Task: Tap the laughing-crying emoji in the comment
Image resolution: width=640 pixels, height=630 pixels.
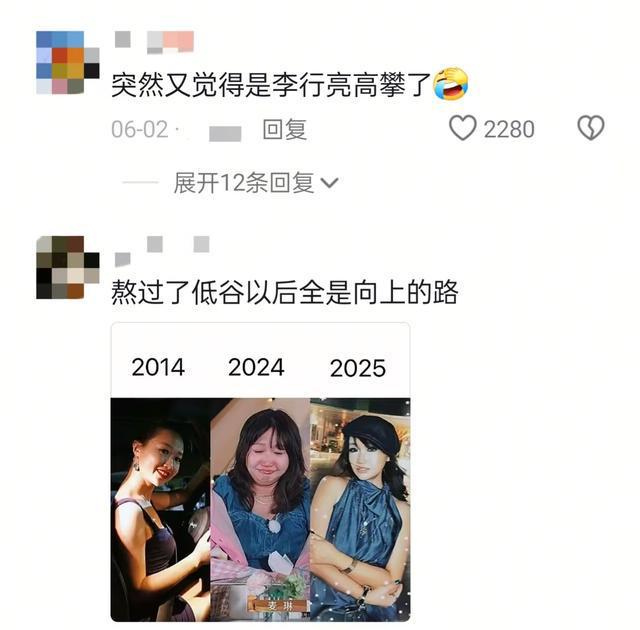Action: click(450, 84)
